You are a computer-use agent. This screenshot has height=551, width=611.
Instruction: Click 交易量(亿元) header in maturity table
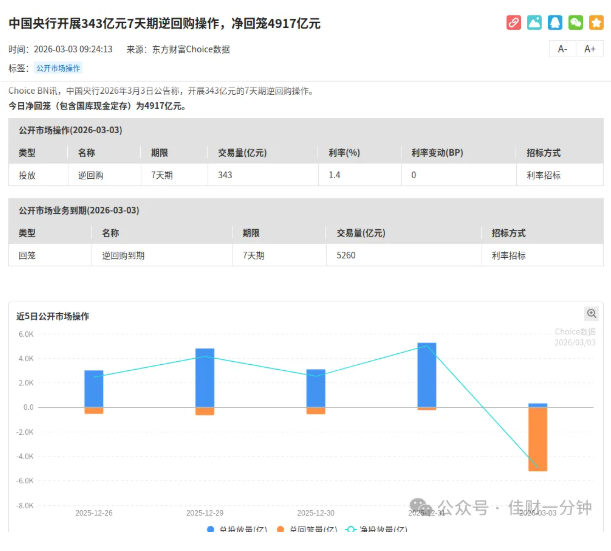(x=361, y=233)
